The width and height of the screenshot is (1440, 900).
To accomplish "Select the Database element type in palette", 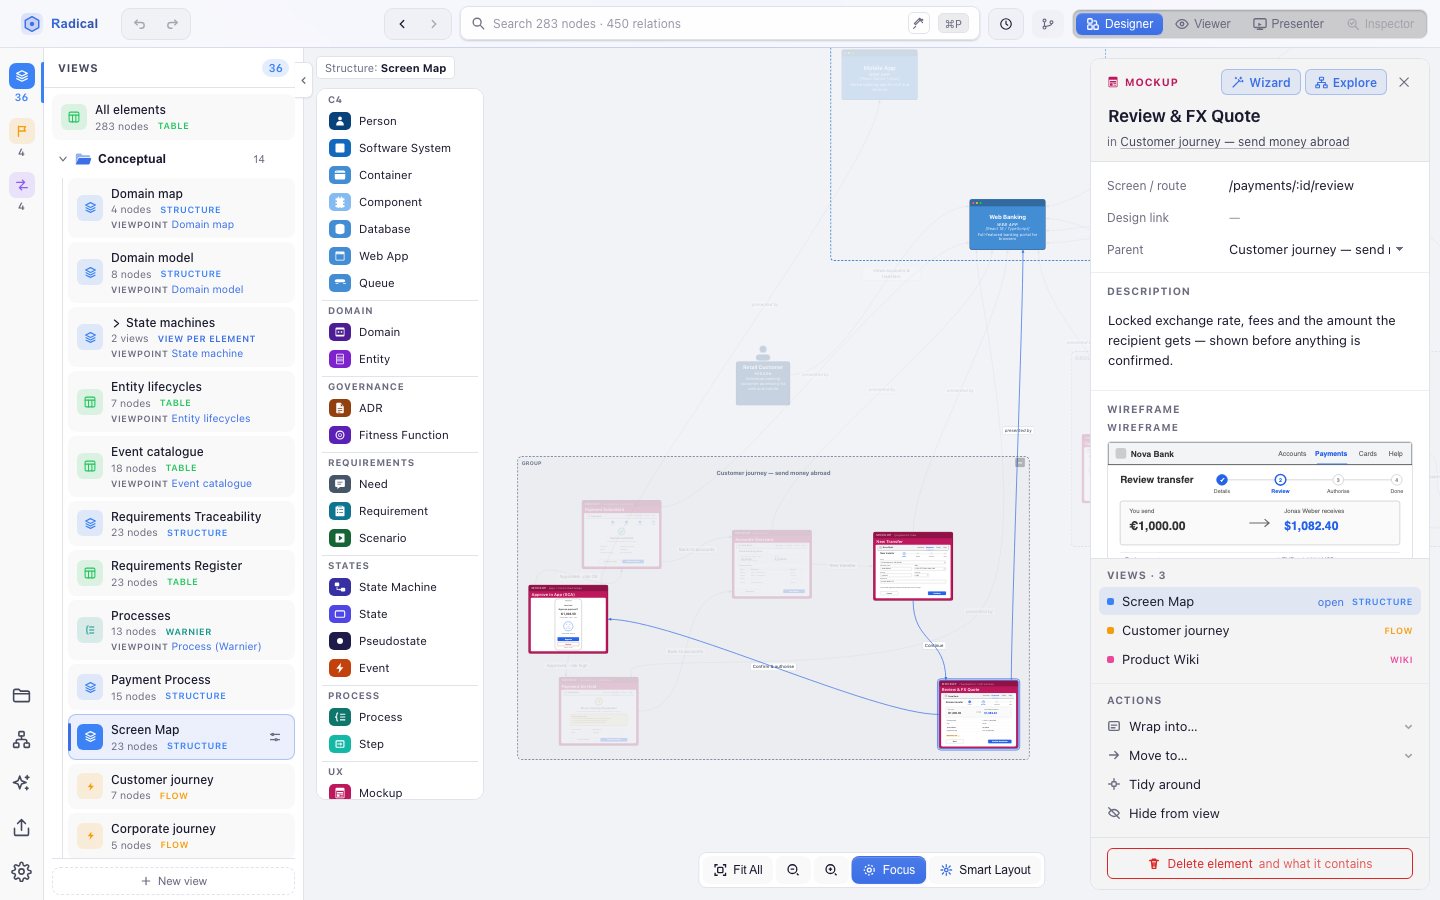I will tap(400, 229).
